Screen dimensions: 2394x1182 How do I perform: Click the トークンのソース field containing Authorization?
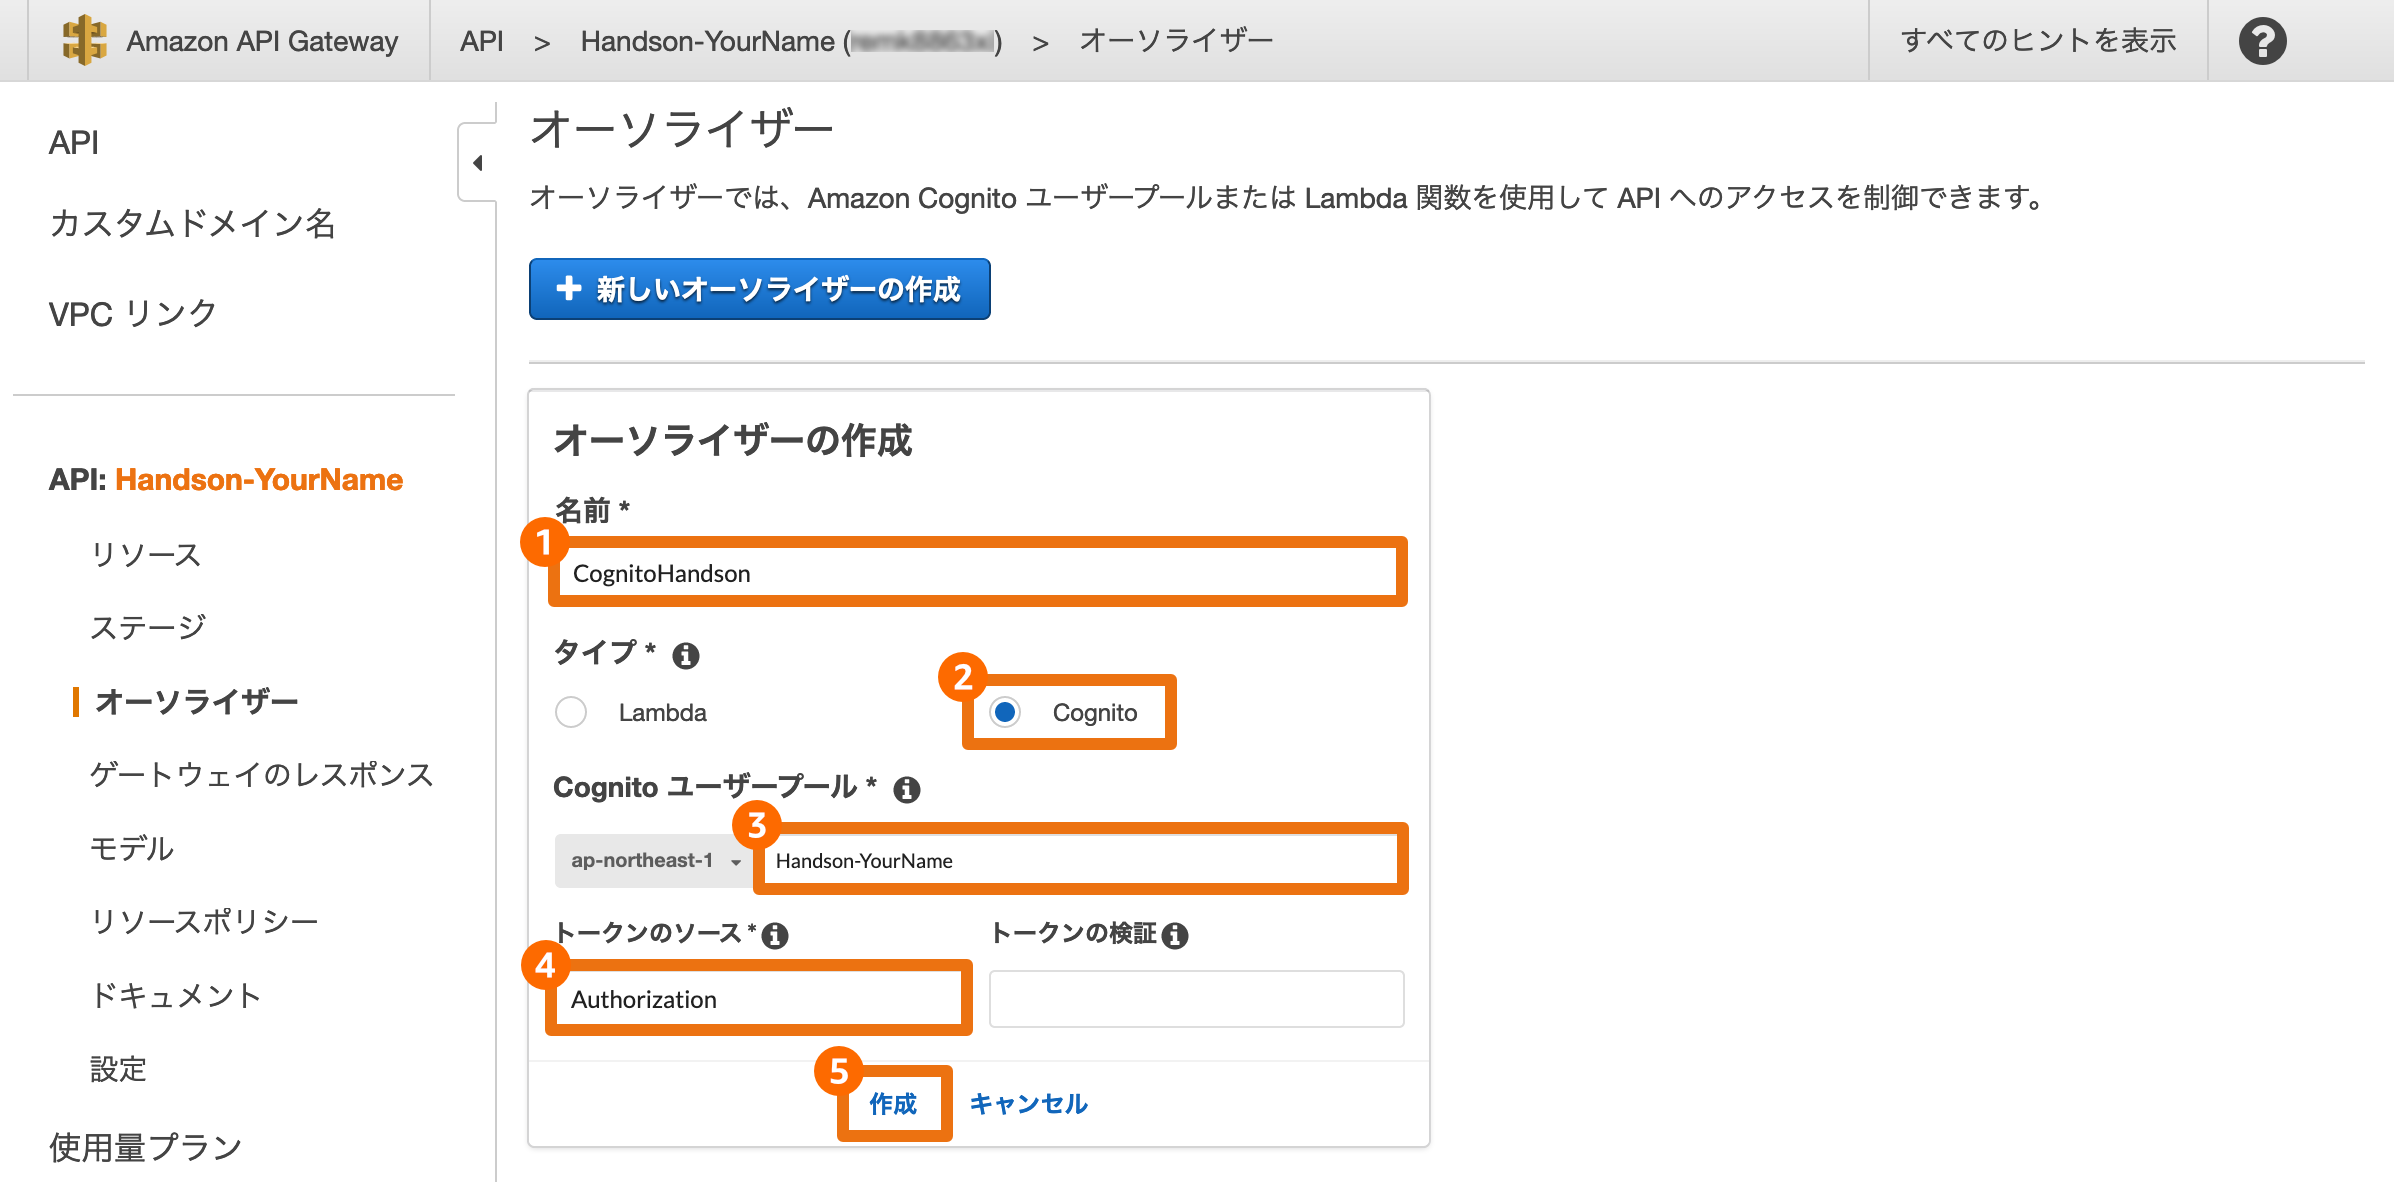click(760, 999)
